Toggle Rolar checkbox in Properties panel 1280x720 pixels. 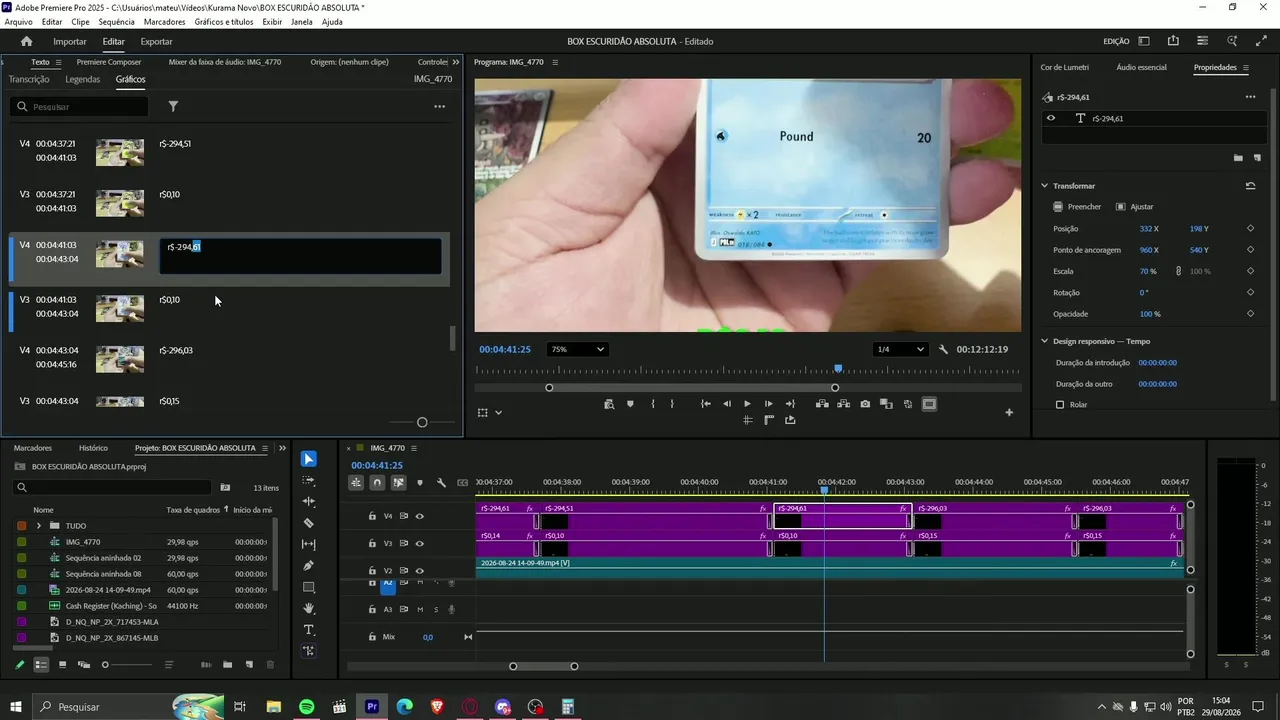tap(1060, 405)
